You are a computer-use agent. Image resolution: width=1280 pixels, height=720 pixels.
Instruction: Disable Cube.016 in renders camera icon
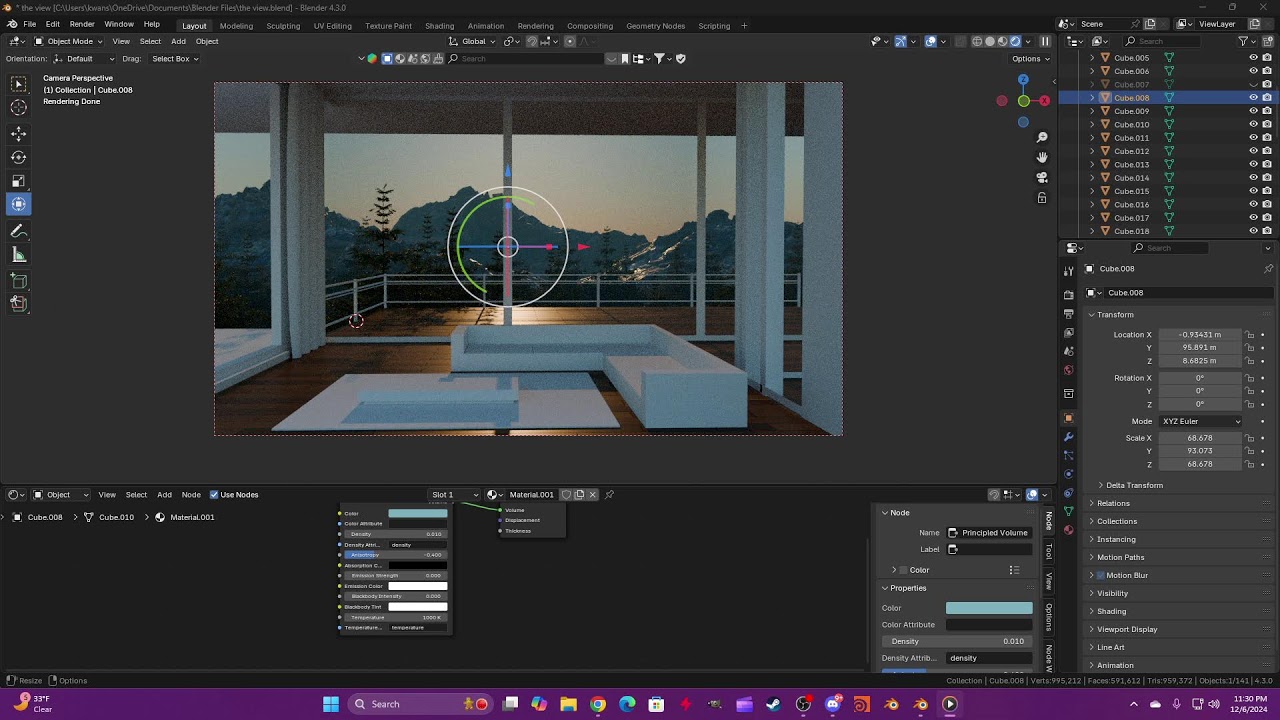coord(1267,204)
